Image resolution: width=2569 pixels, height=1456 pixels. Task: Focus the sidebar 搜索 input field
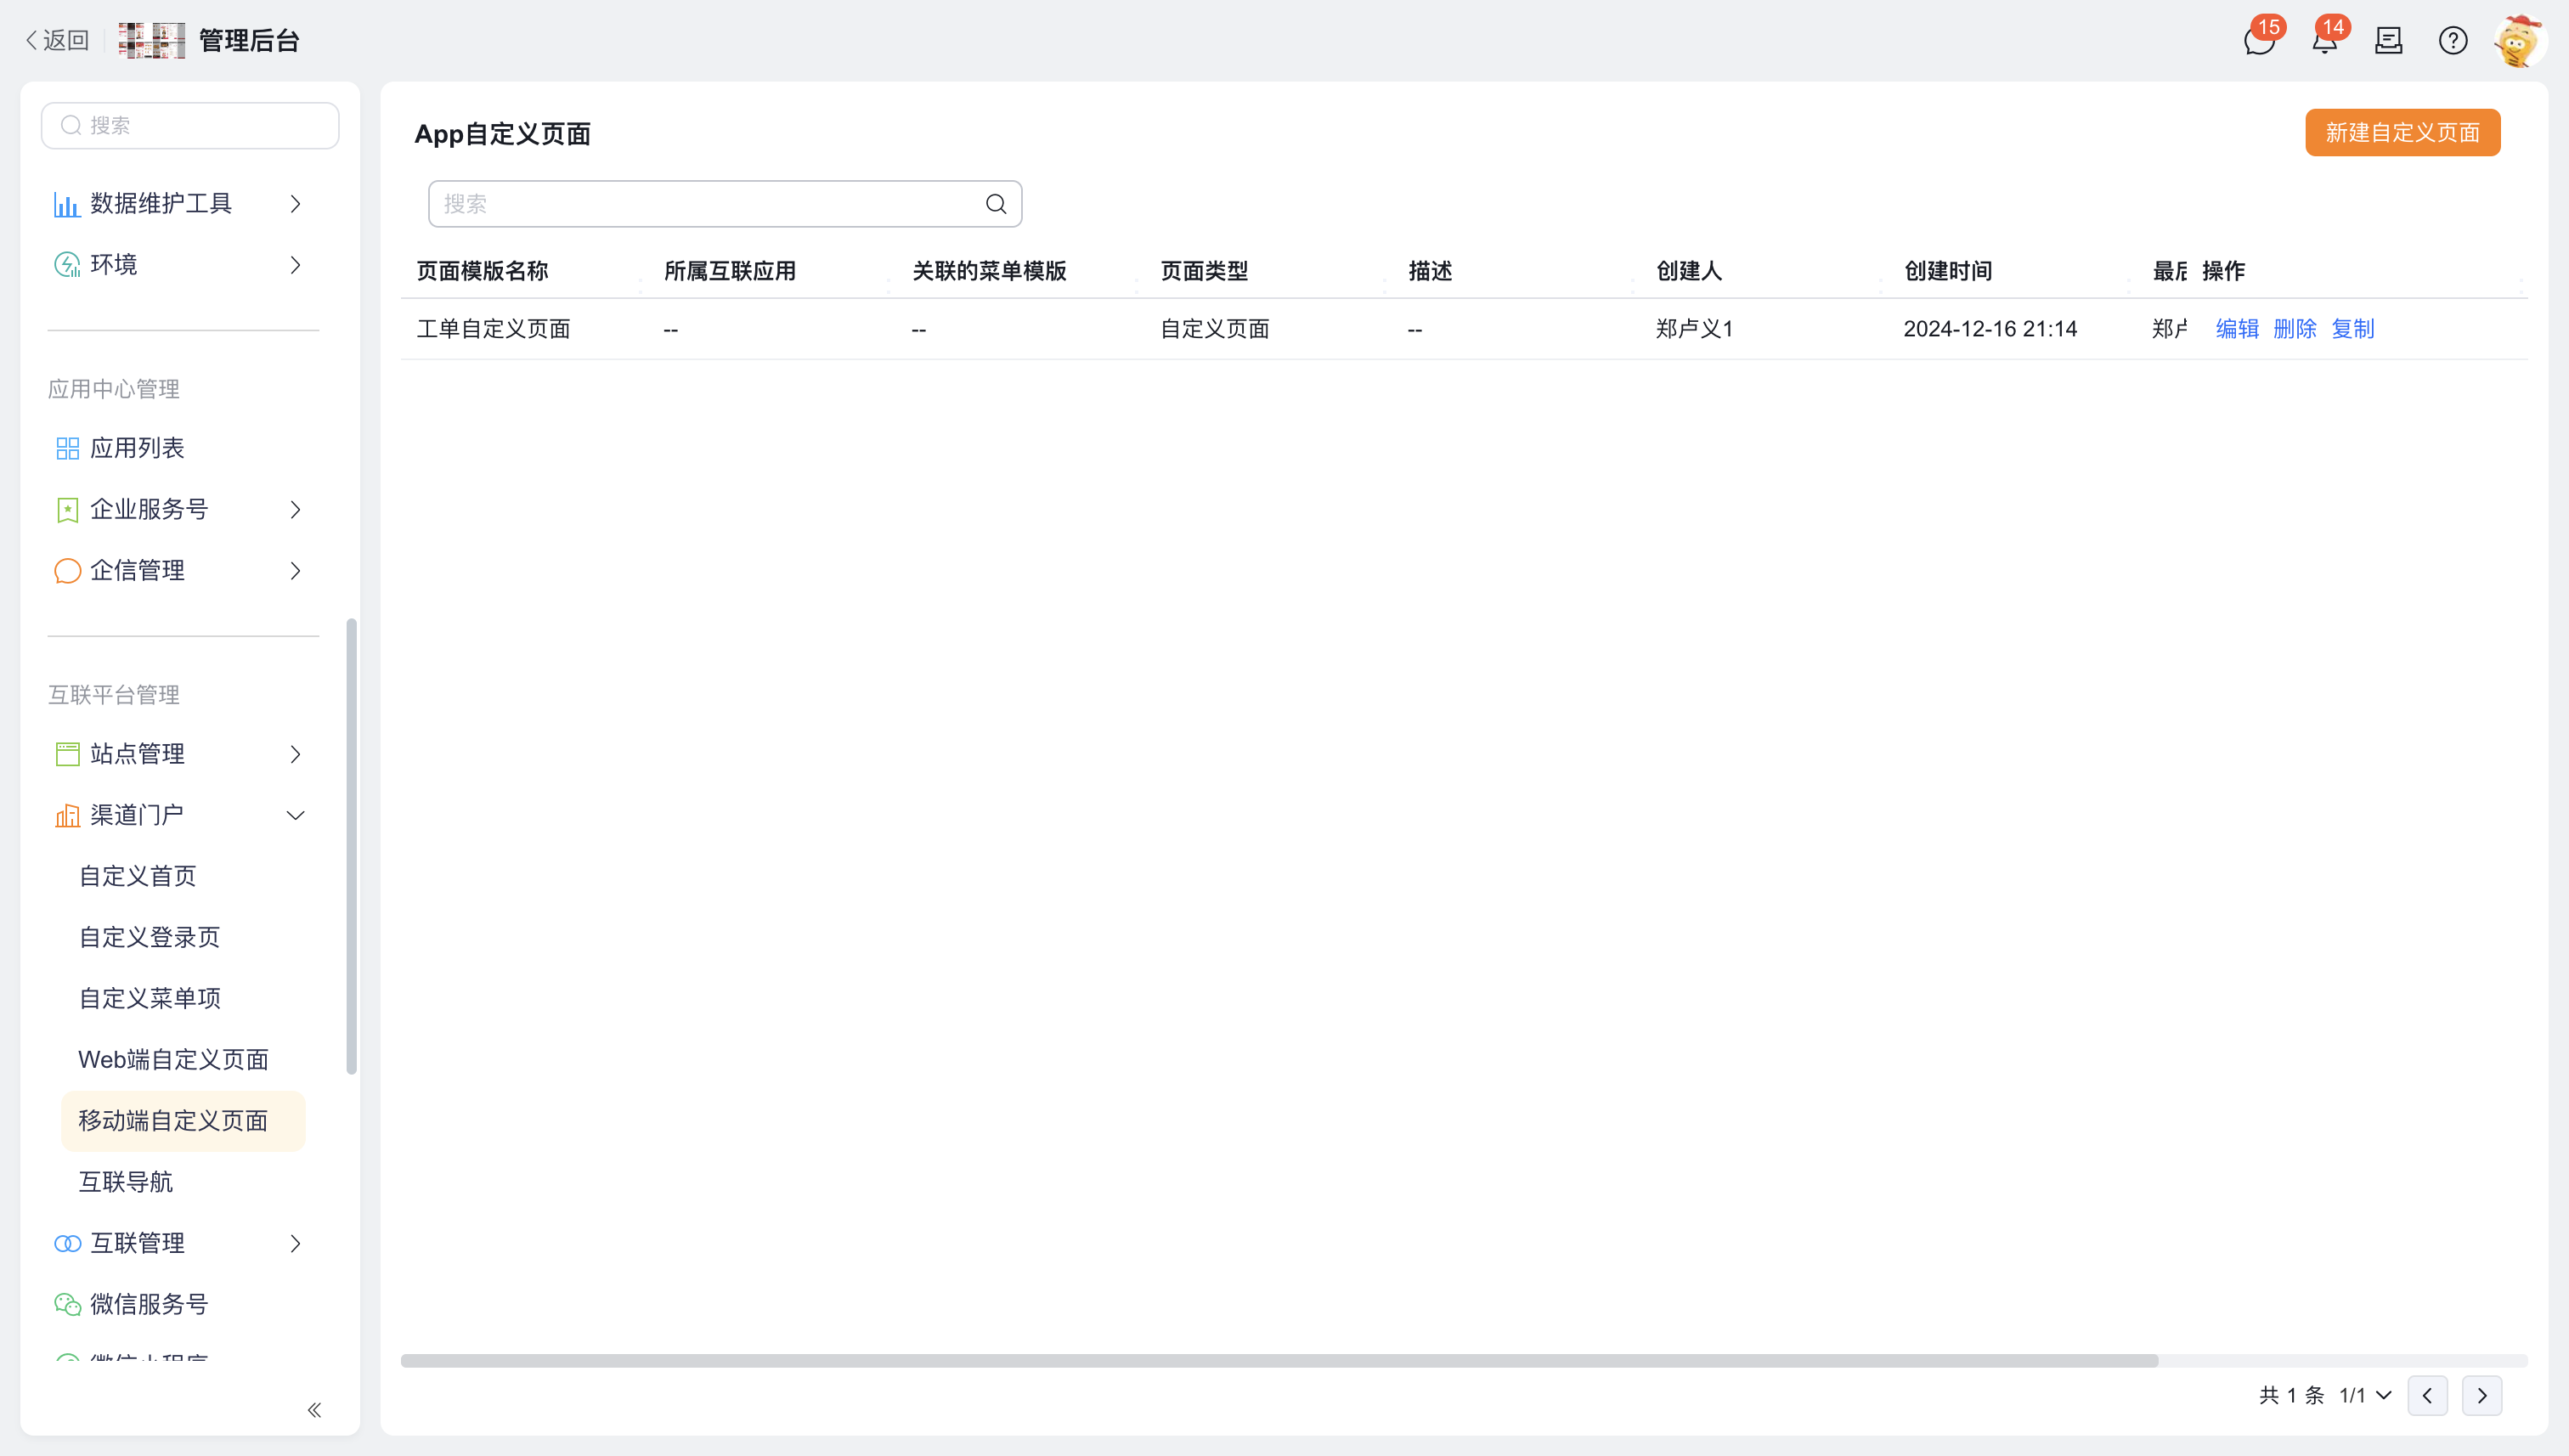[190, 126]
